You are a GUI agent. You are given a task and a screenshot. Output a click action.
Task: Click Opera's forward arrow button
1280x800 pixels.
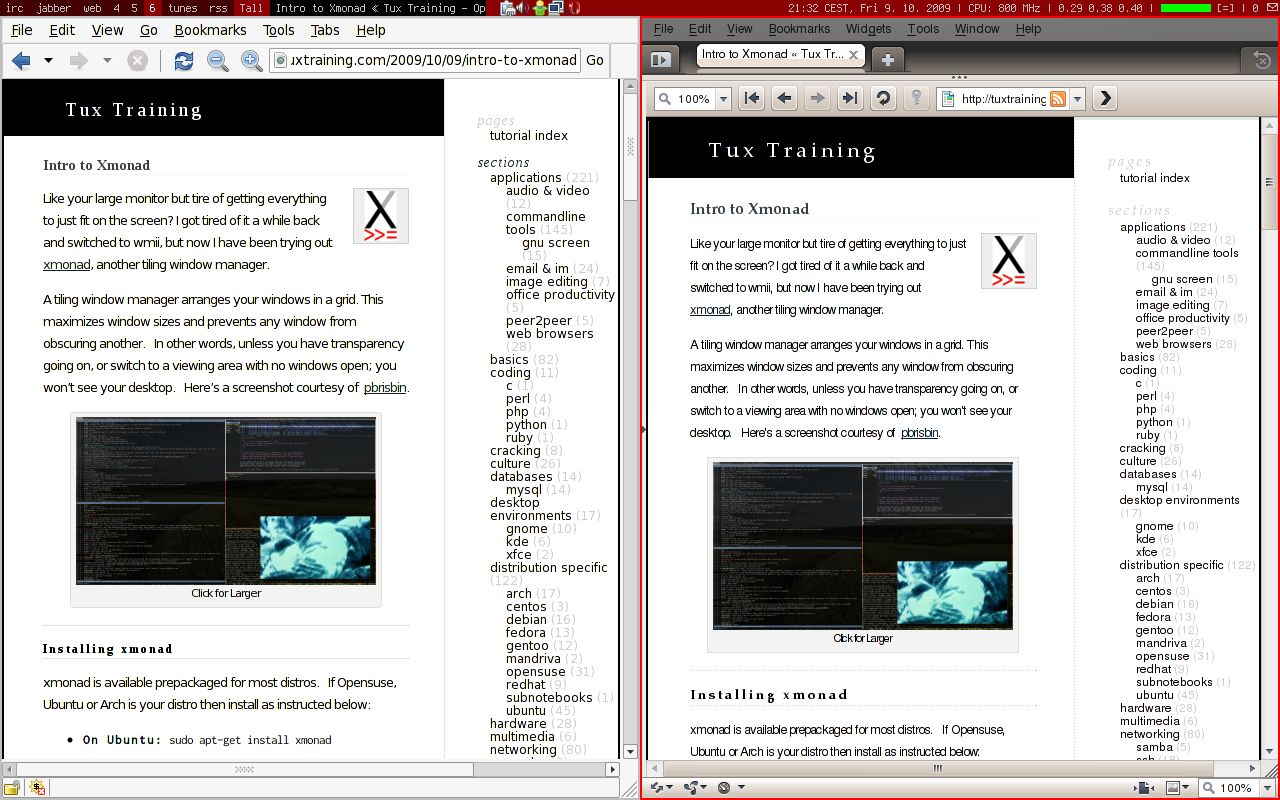tap(818, 98)
